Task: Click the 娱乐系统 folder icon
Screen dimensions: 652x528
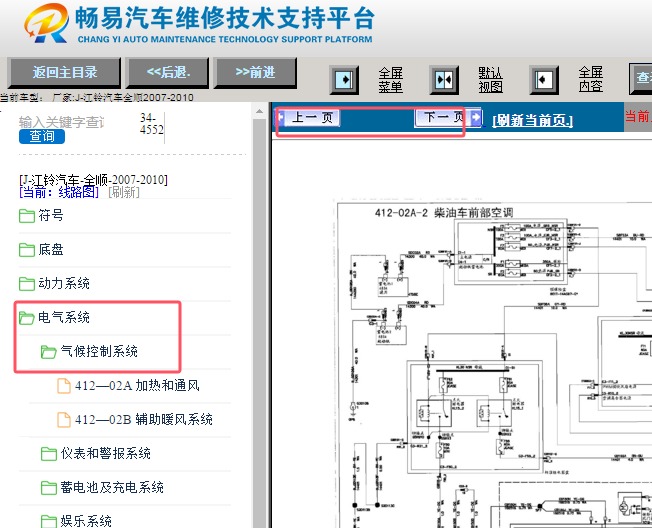Action: [x=49, y=521]
